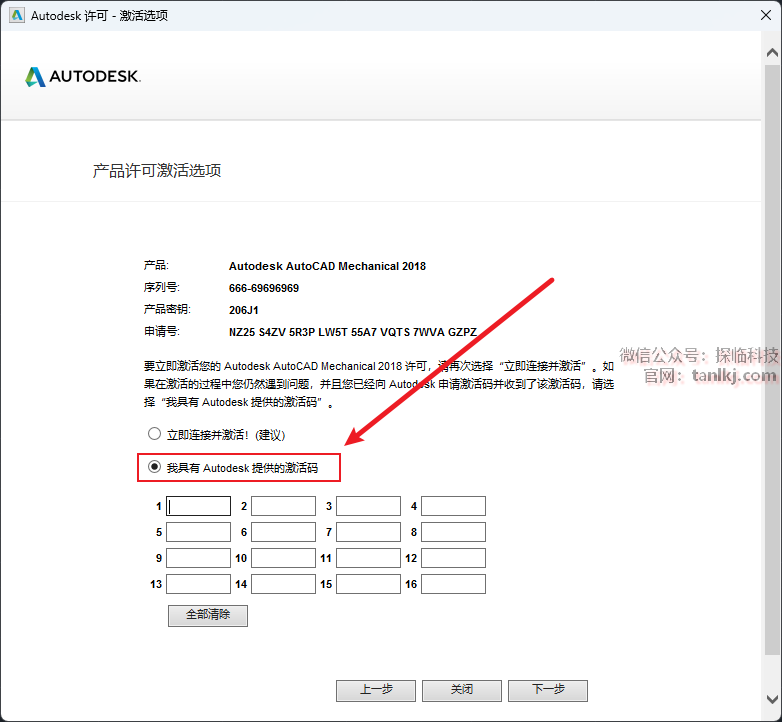Click activation code field 10
The image size is (782, 722).
coord(283,558)
